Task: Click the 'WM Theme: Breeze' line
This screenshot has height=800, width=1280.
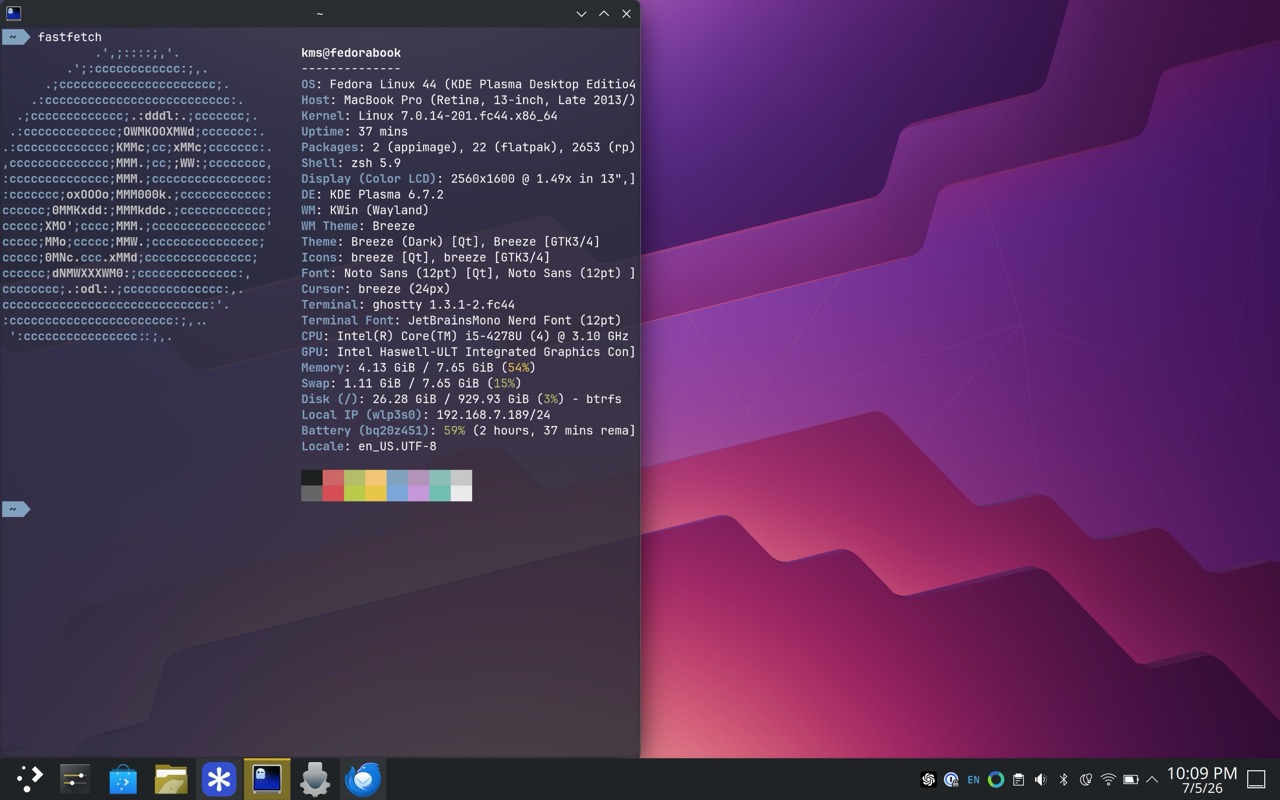Action: tap(358, 226)
